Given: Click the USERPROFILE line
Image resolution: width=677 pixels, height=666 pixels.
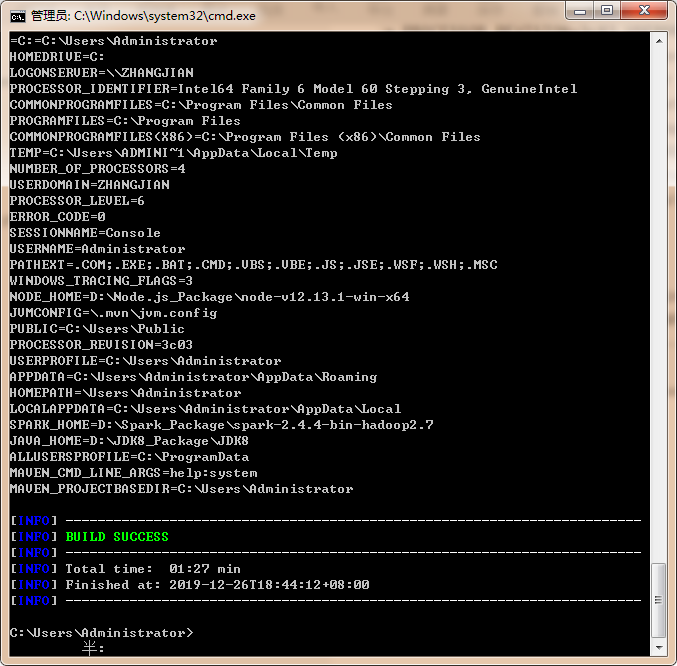Looking at the screenshot, I should click(146, 360).
